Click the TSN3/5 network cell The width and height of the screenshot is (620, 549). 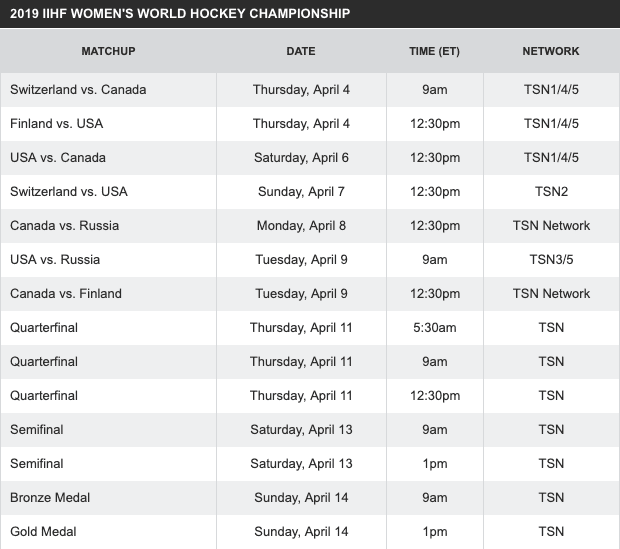coord(551,259)
